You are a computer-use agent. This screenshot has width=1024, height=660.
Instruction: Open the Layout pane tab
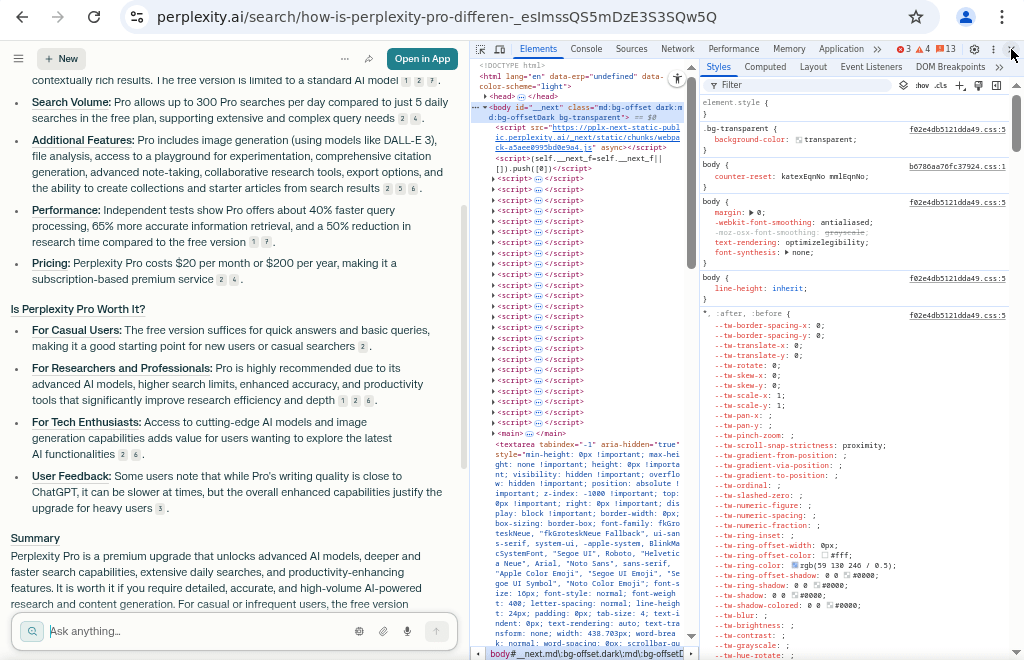pos(813,67)
